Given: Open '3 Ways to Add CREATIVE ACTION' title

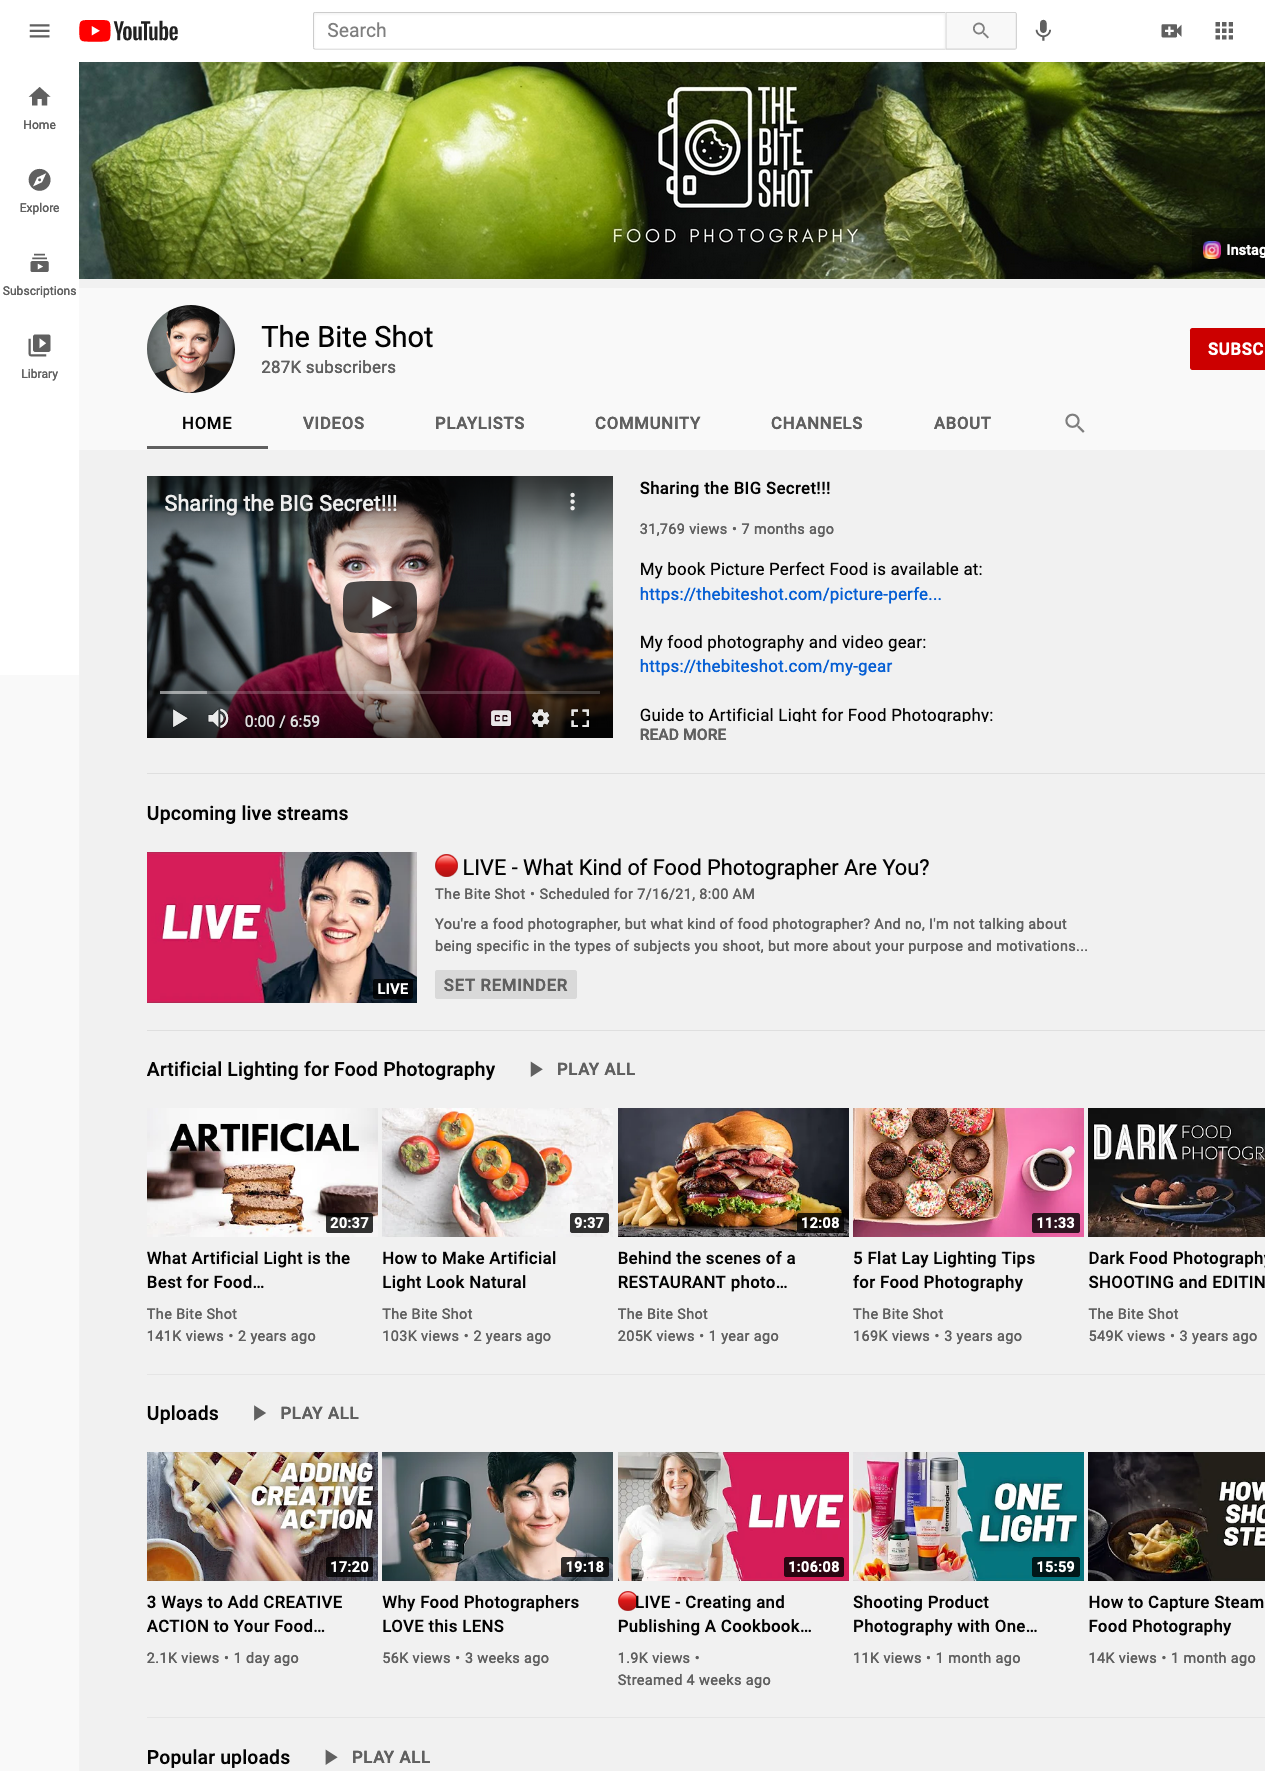Looking at the screenshot, I should [245, 1614].
